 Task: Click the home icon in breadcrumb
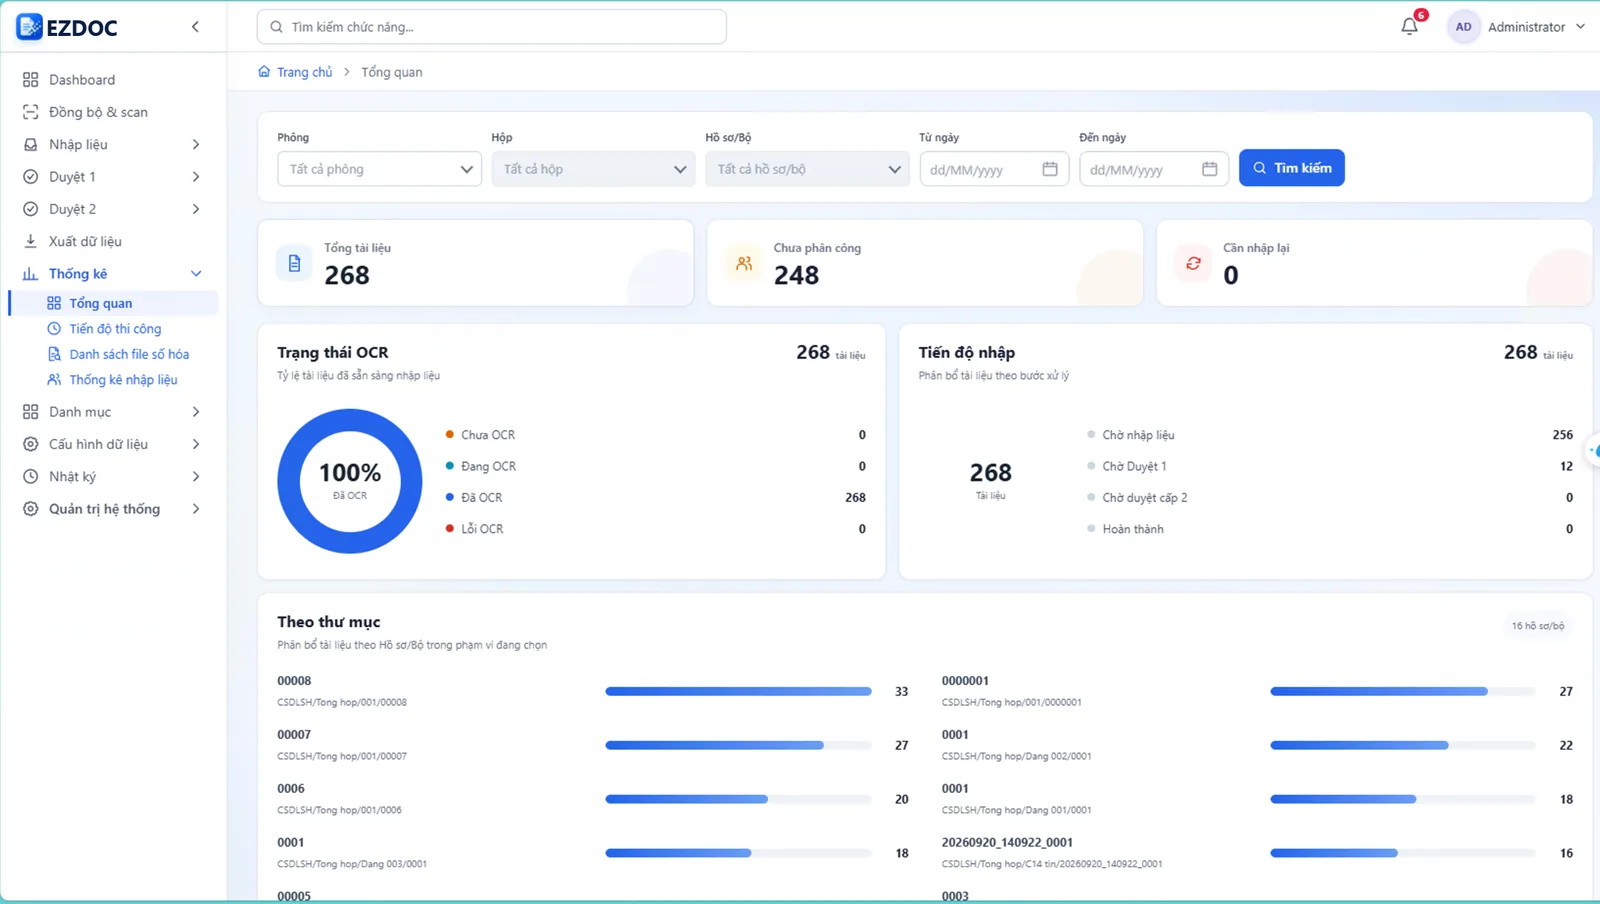point(264,72)
